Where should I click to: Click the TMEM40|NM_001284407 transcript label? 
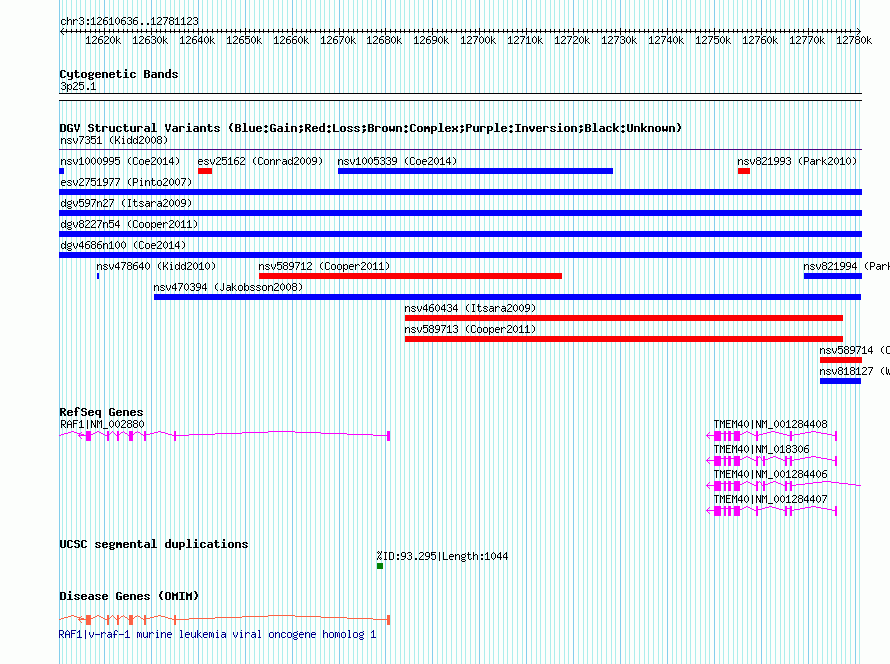point(770,499)
